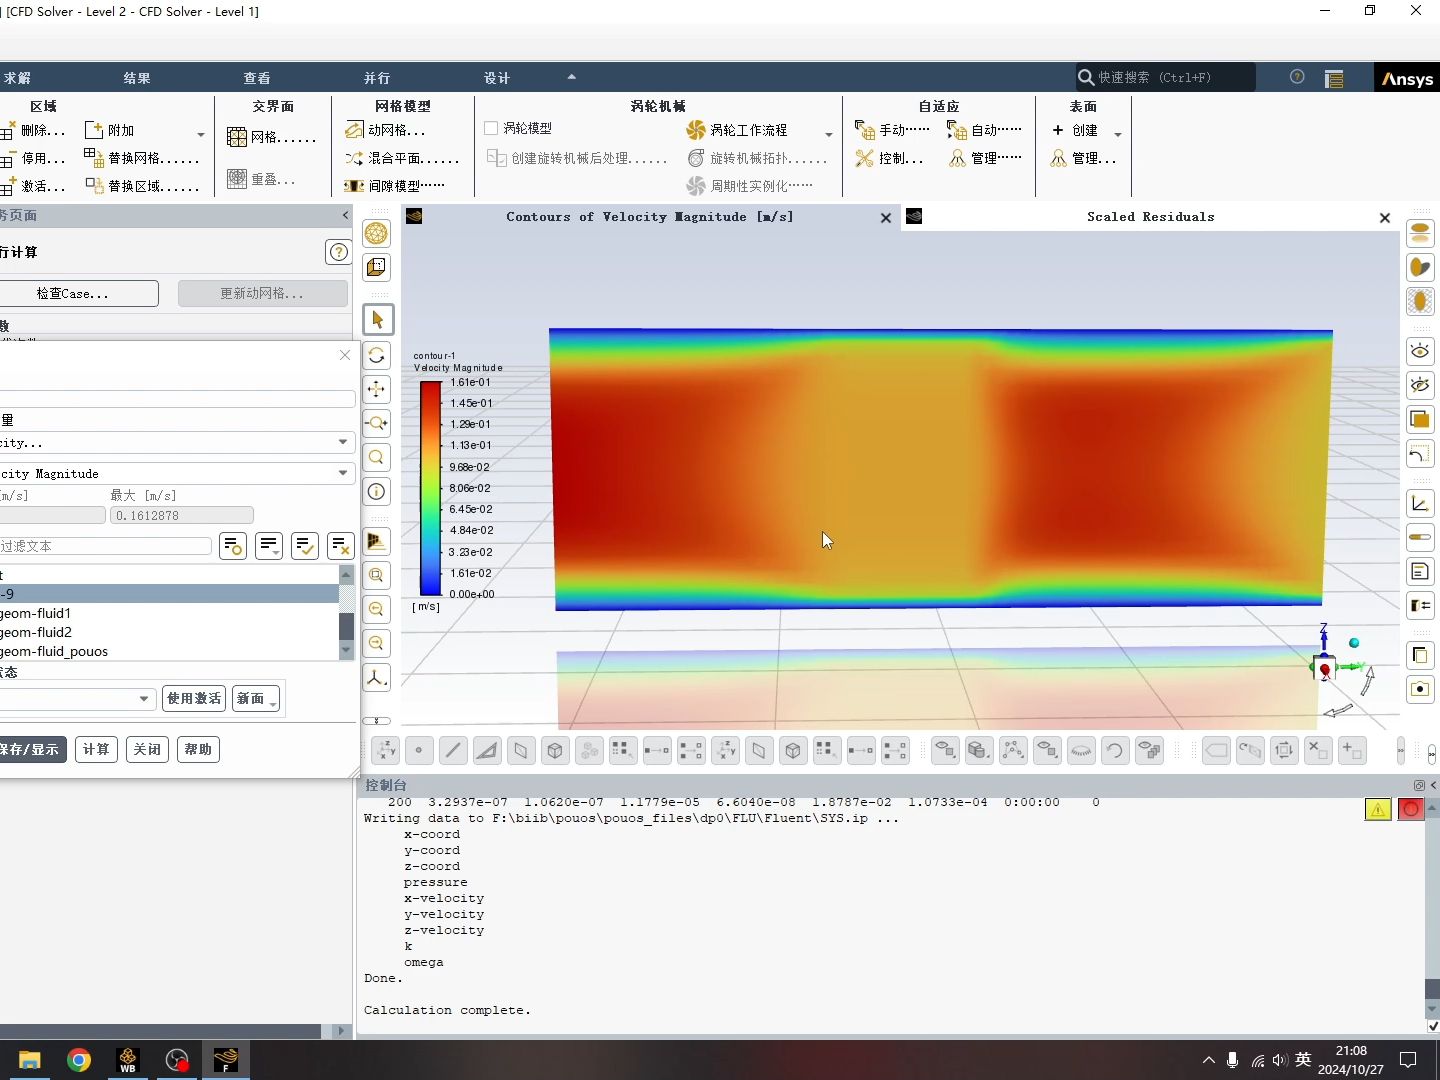Click the select-all list filter icon

coord(305,546)
